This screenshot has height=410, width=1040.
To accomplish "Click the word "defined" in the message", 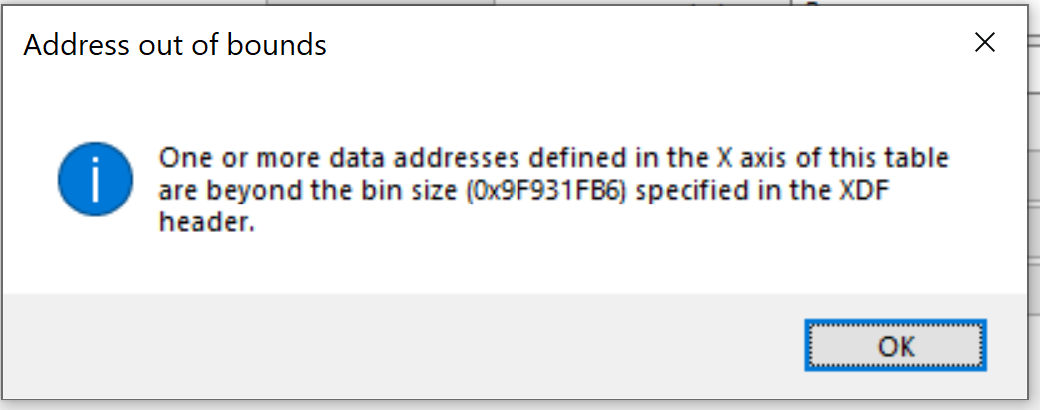I will [x=523, y=159].
